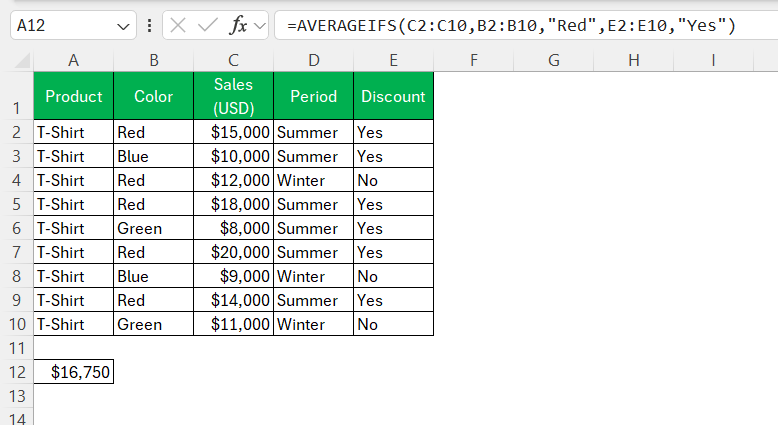The height and width of the screenshot is (425, 778).
Task: Expand the function list arrow beside fx
Action: (259, 25)
